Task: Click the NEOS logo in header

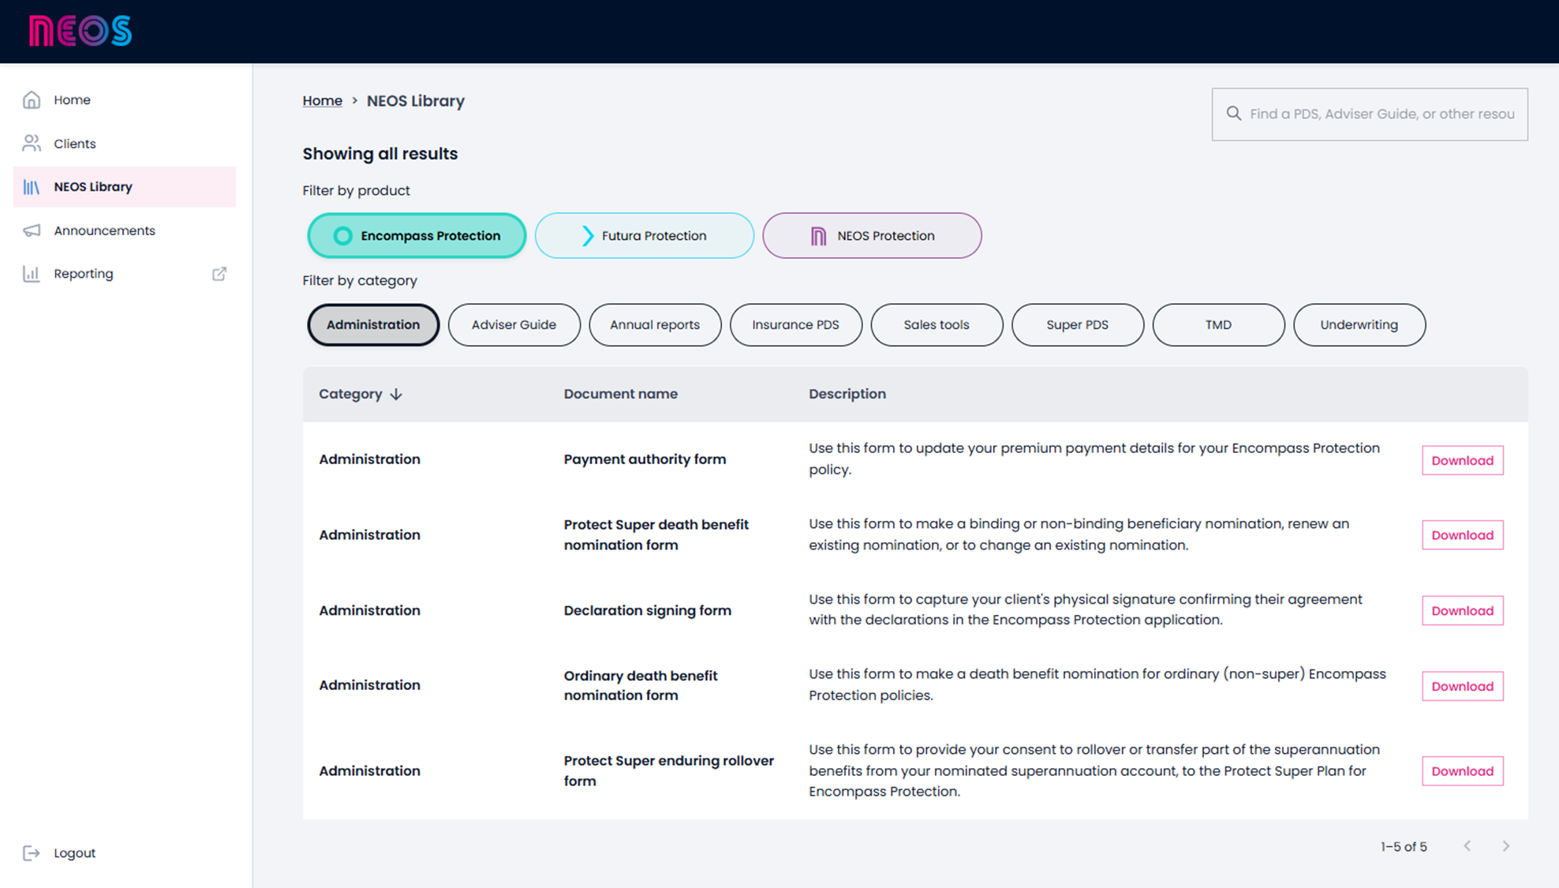Action: tap(80, 31)
